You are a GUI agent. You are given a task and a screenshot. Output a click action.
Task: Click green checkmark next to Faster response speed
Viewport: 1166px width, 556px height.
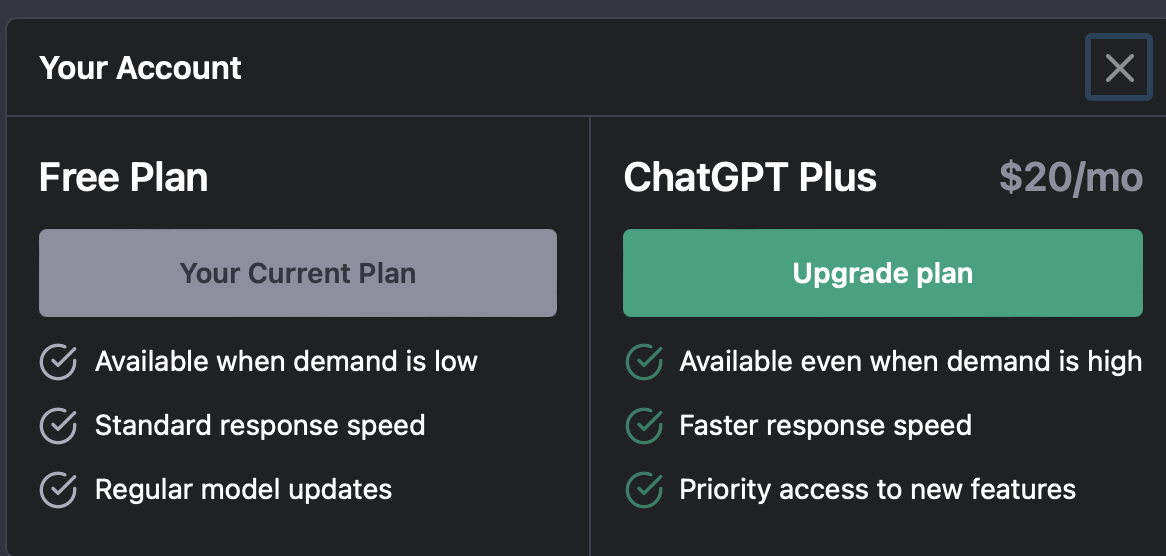[x=644, y=426]
